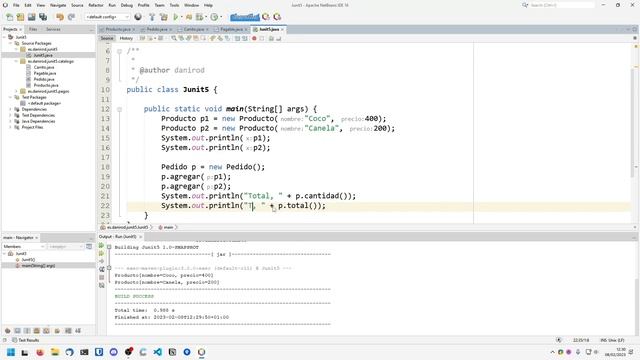Expand the Project Files node
The image size is (640, 360).
pyautogui.click(x=11, y=127)
